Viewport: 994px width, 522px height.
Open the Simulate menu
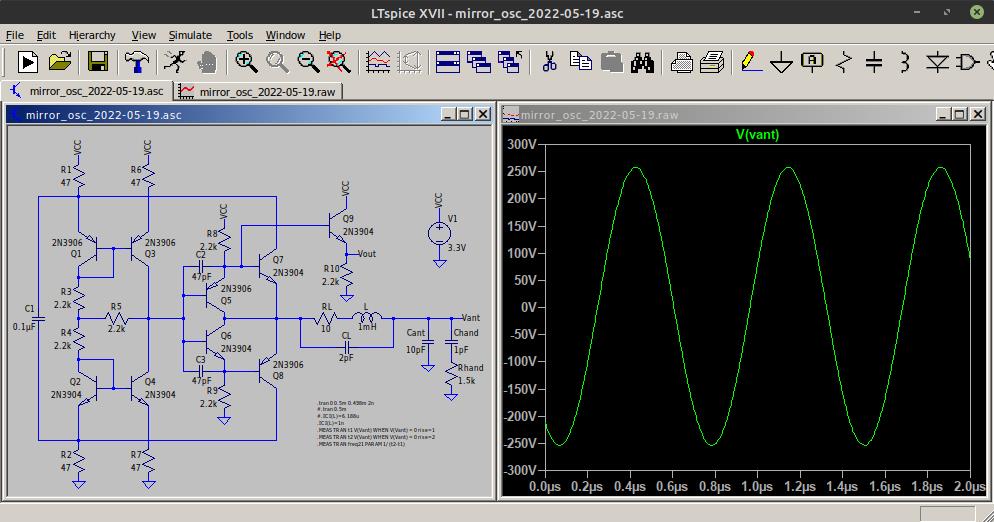point(190,35)
